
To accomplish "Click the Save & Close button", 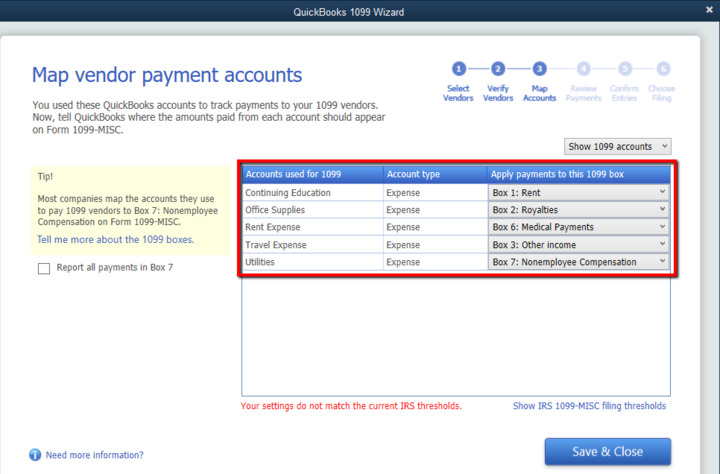I will coord(608,451).
